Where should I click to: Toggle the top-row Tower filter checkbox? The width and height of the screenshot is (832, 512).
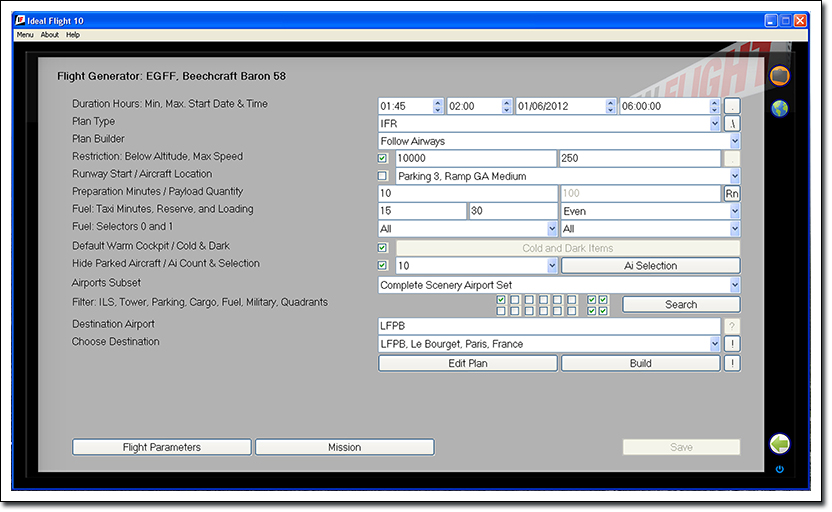pos(515,300)
